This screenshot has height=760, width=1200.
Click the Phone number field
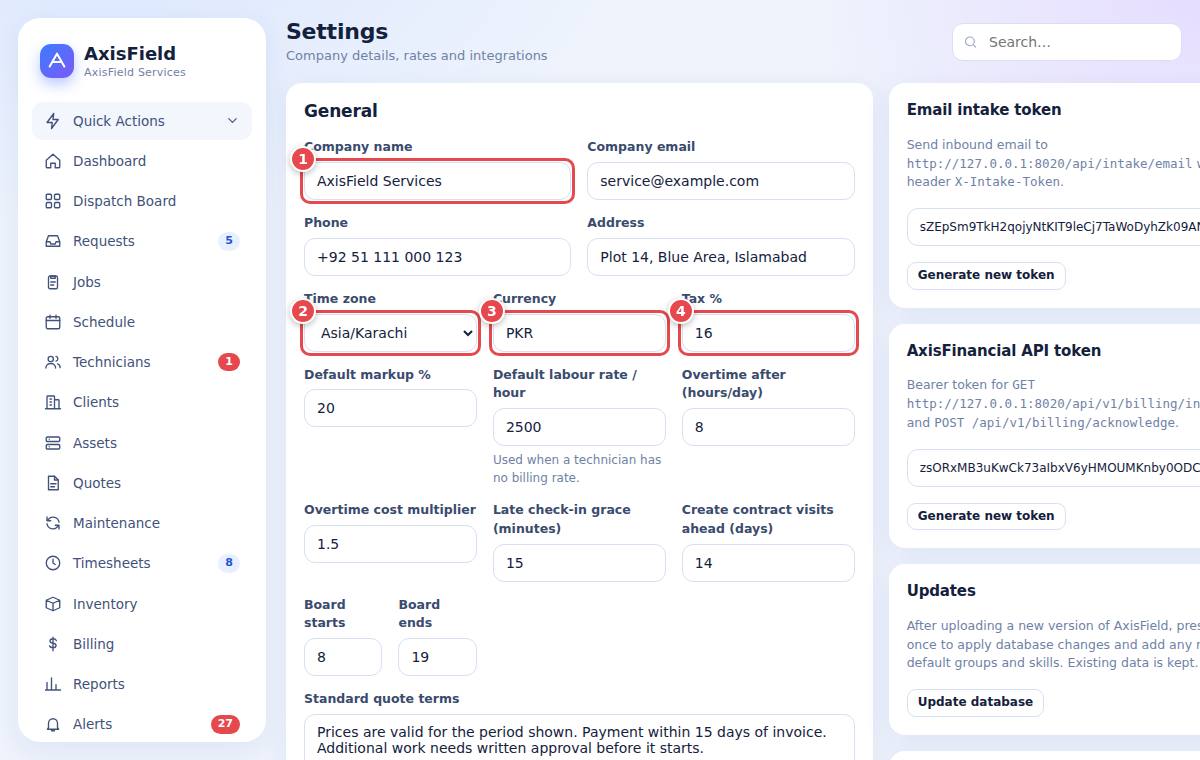point(437,257)
